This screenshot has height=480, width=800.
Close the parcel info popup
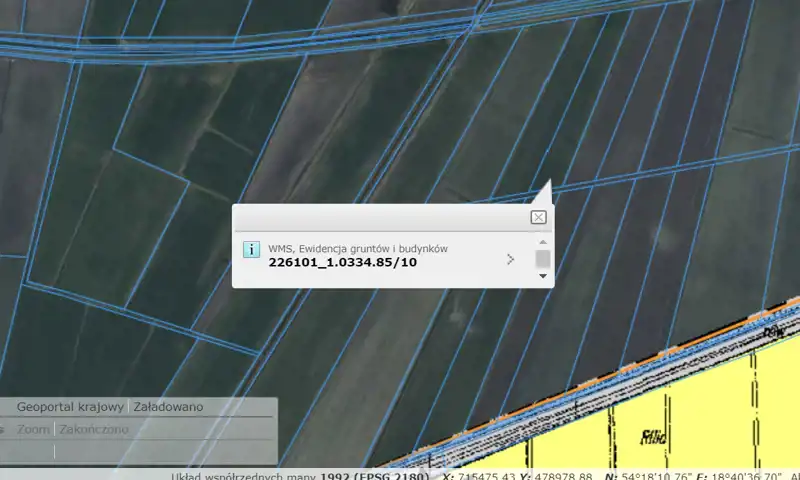click(538, 217)
